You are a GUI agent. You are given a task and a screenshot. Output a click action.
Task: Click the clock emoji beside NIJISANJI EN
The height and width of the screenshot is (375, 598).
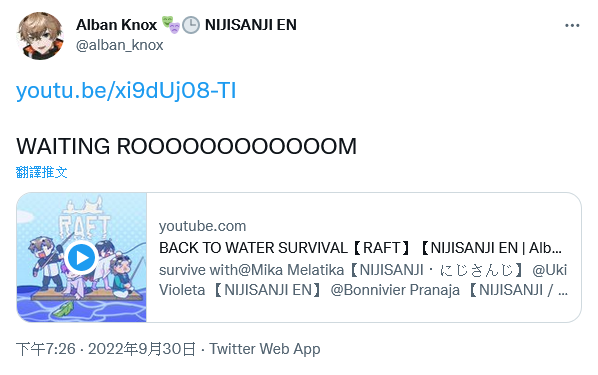pyautogui.click(x=191, y=25)
